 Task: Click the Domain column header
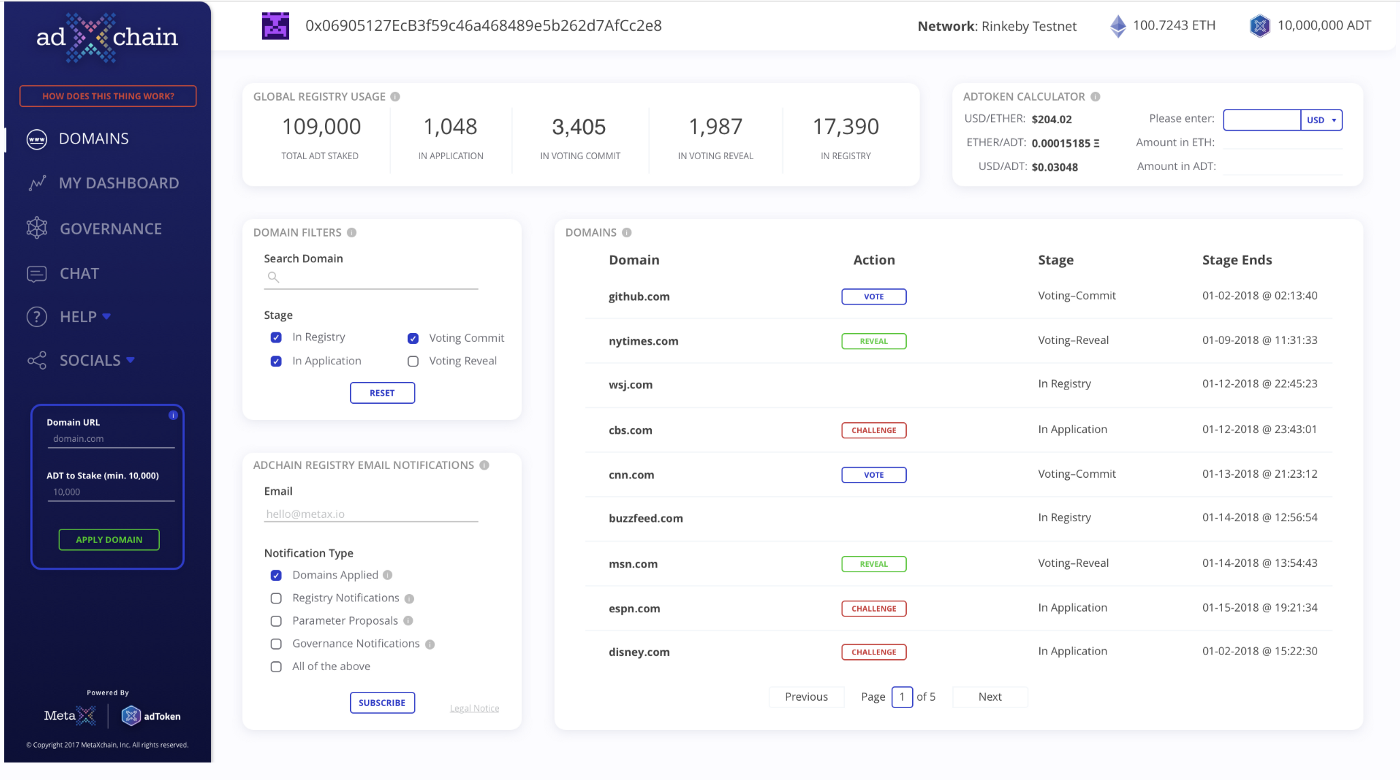click(634, 260)
